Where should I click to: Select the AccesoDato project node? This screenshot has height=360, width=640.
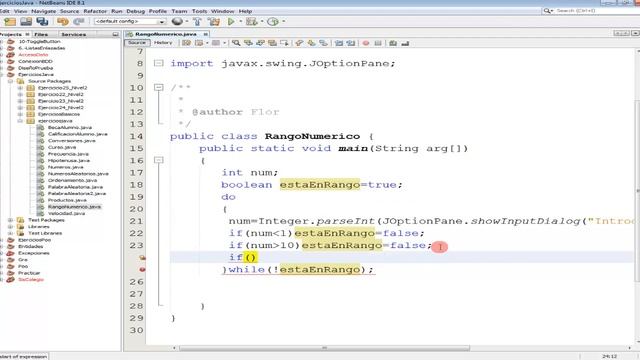coord(33,55)
